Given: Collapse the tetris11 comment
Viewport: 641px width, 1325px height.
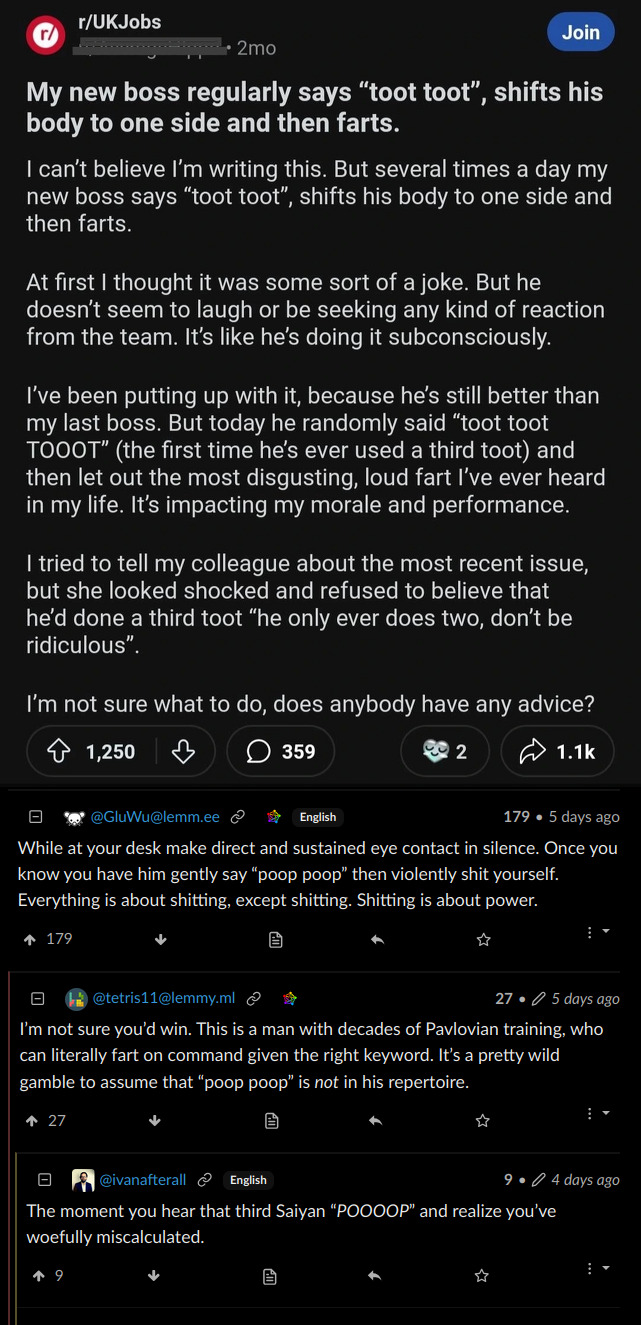Looking at the screenshot, I should tap(38, 998).
